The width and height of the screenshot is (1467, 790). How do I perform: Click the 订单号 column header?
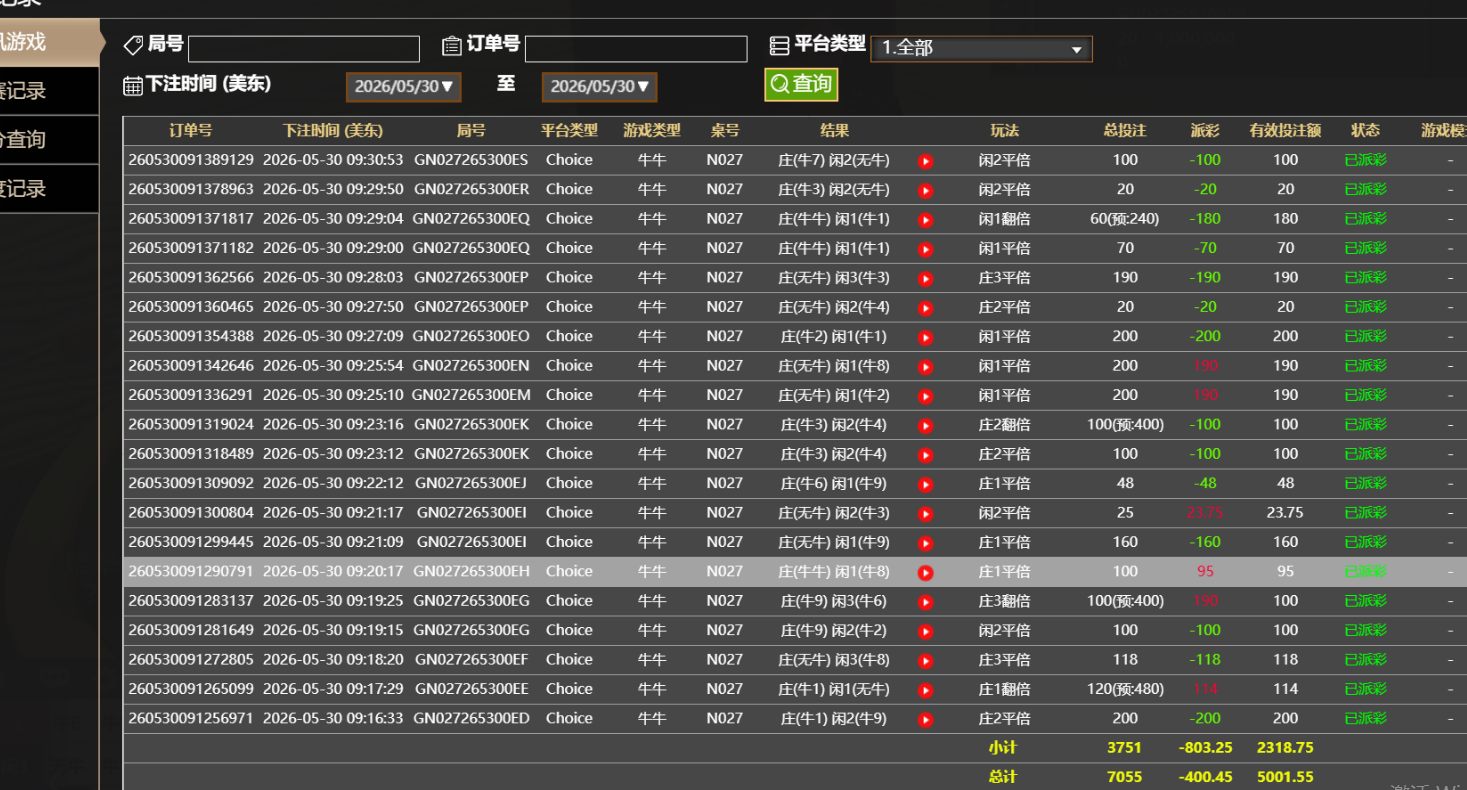coord(191,131)
